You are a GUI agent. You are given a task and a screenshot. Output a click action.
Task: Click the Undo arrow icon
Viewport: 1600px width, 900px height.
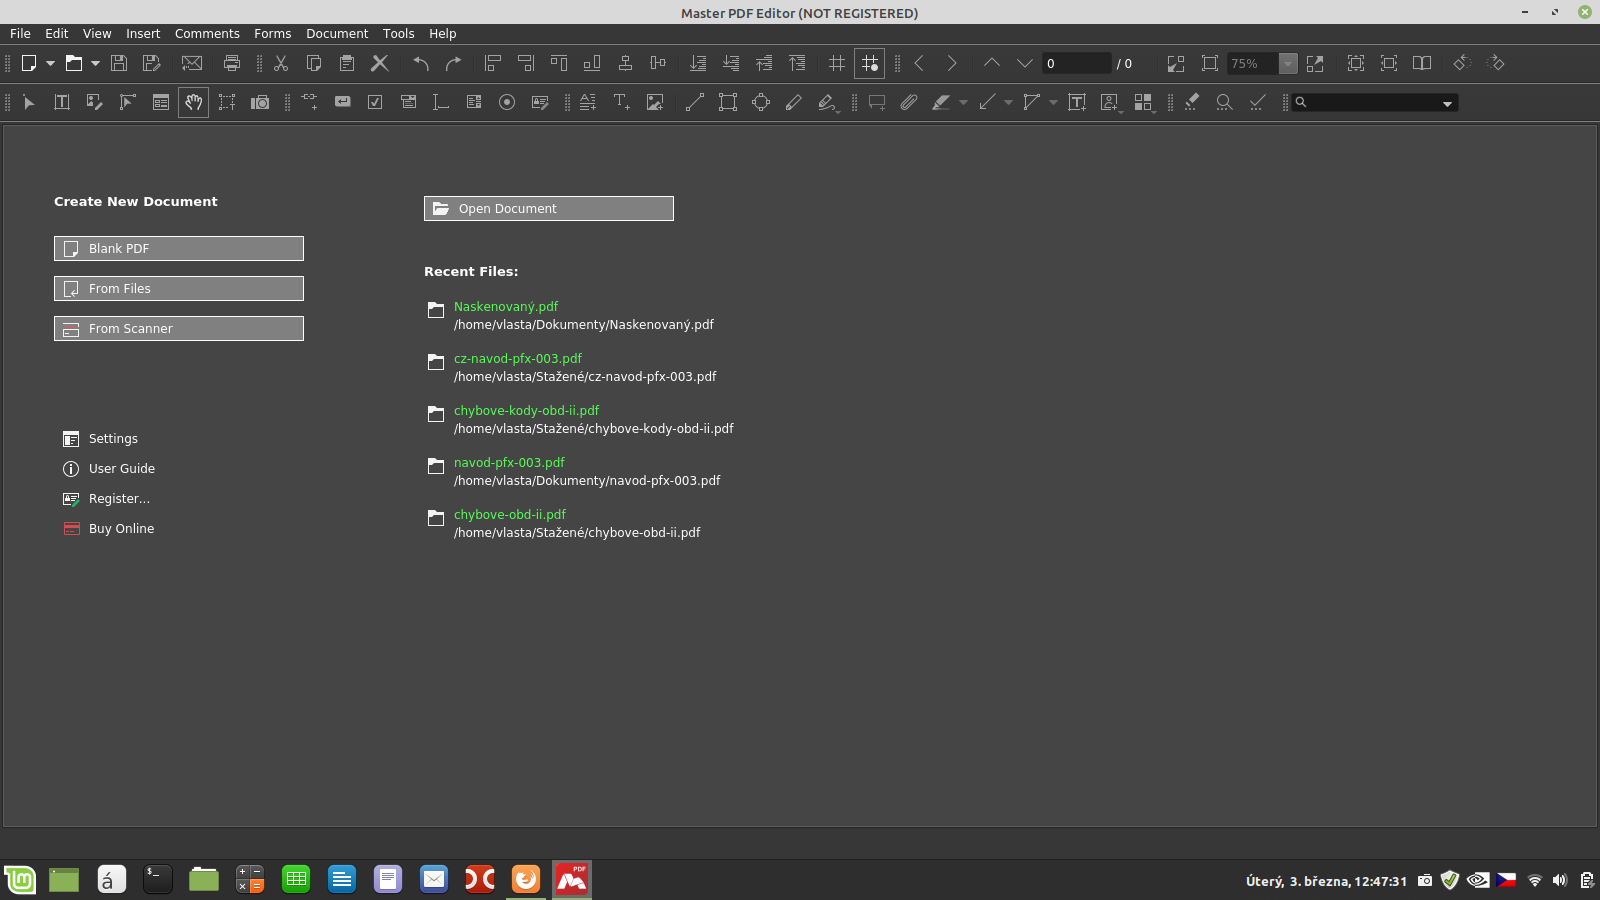coord(421,63)
